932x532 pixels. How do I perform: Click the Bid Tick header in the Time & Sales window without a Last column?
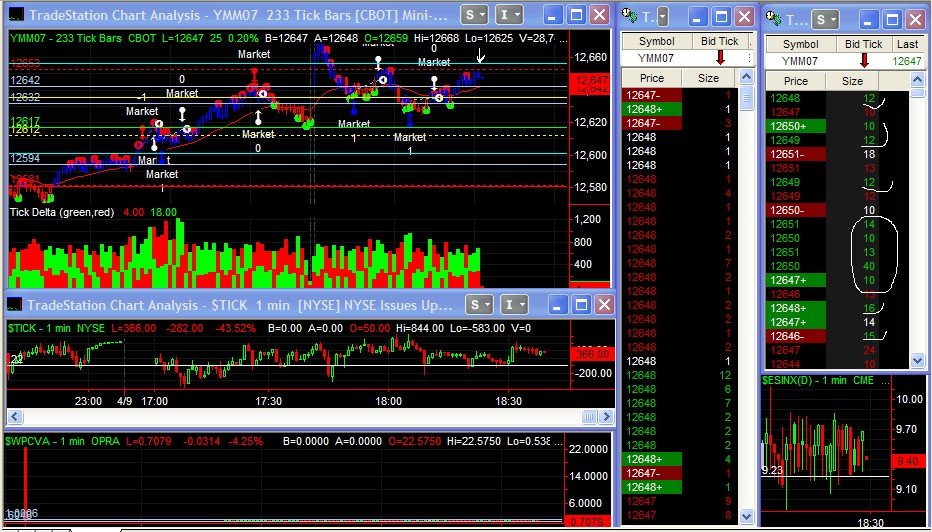[720, 41]
